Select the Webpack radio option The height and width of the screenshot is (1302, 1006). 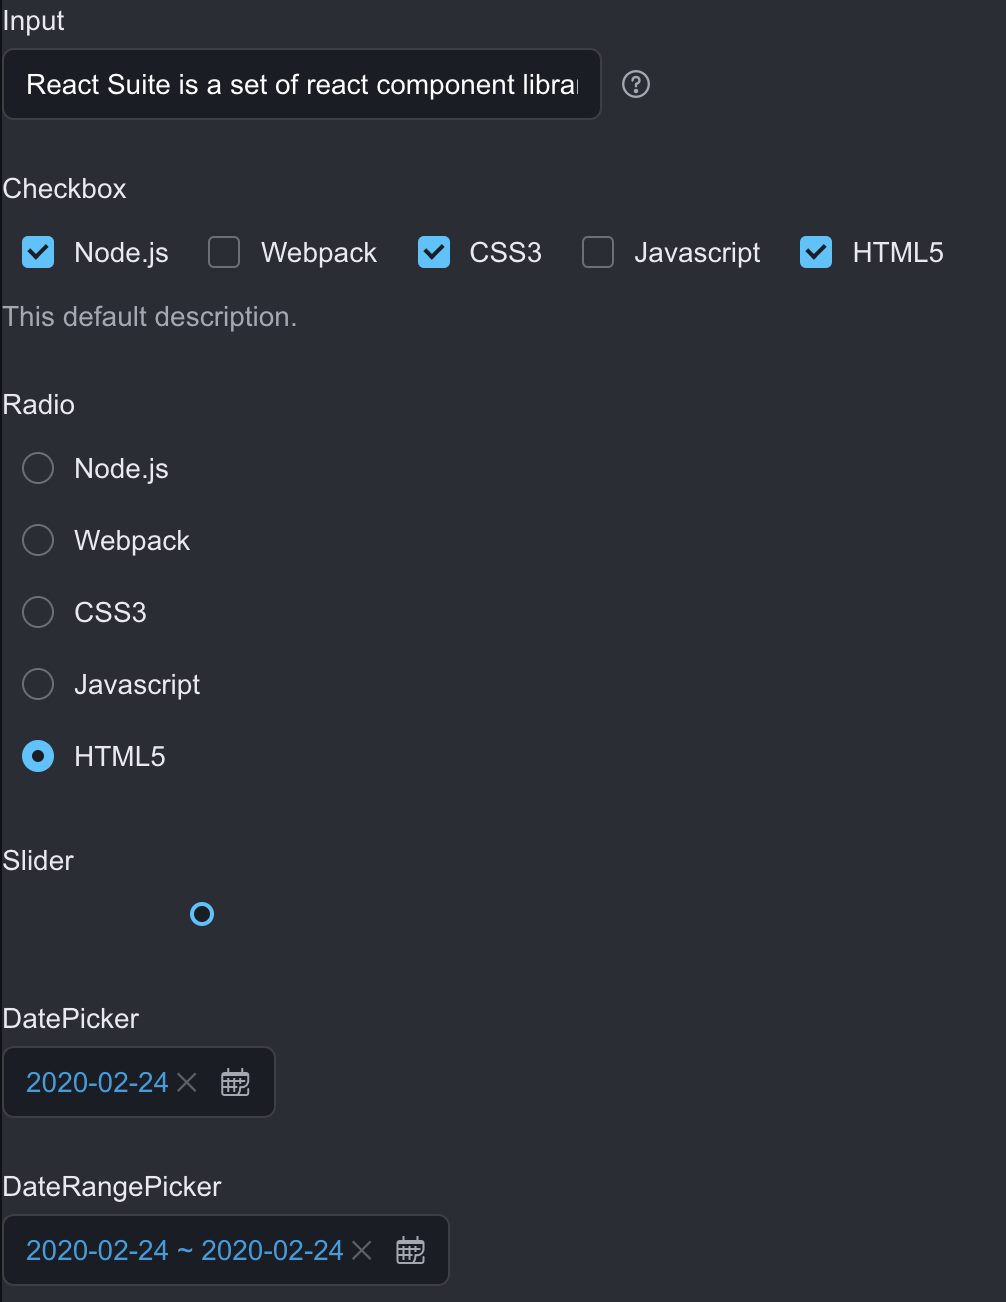point(37,540)
